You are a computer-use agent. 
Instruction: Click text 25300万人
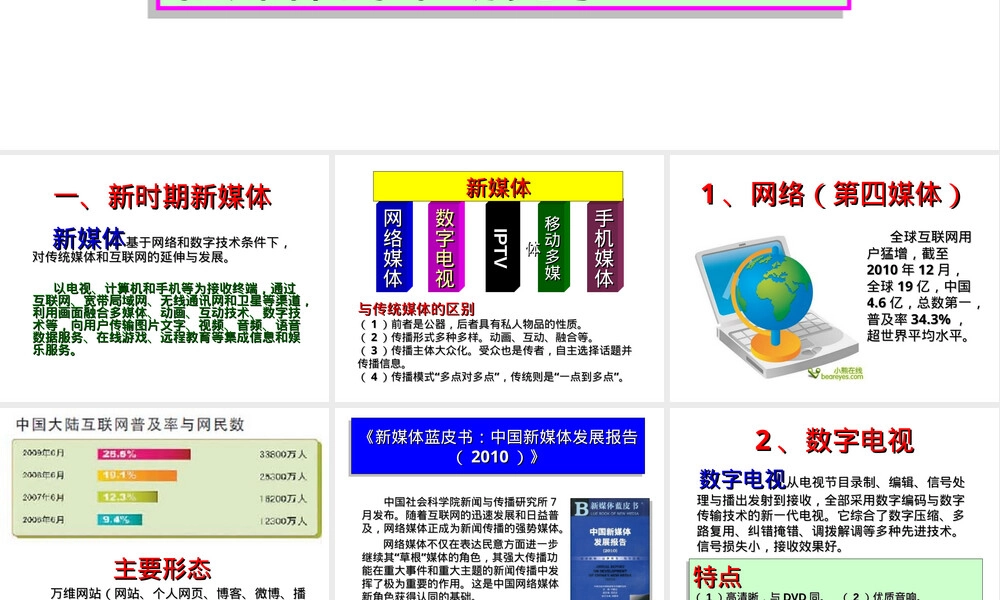pos(283,476)
